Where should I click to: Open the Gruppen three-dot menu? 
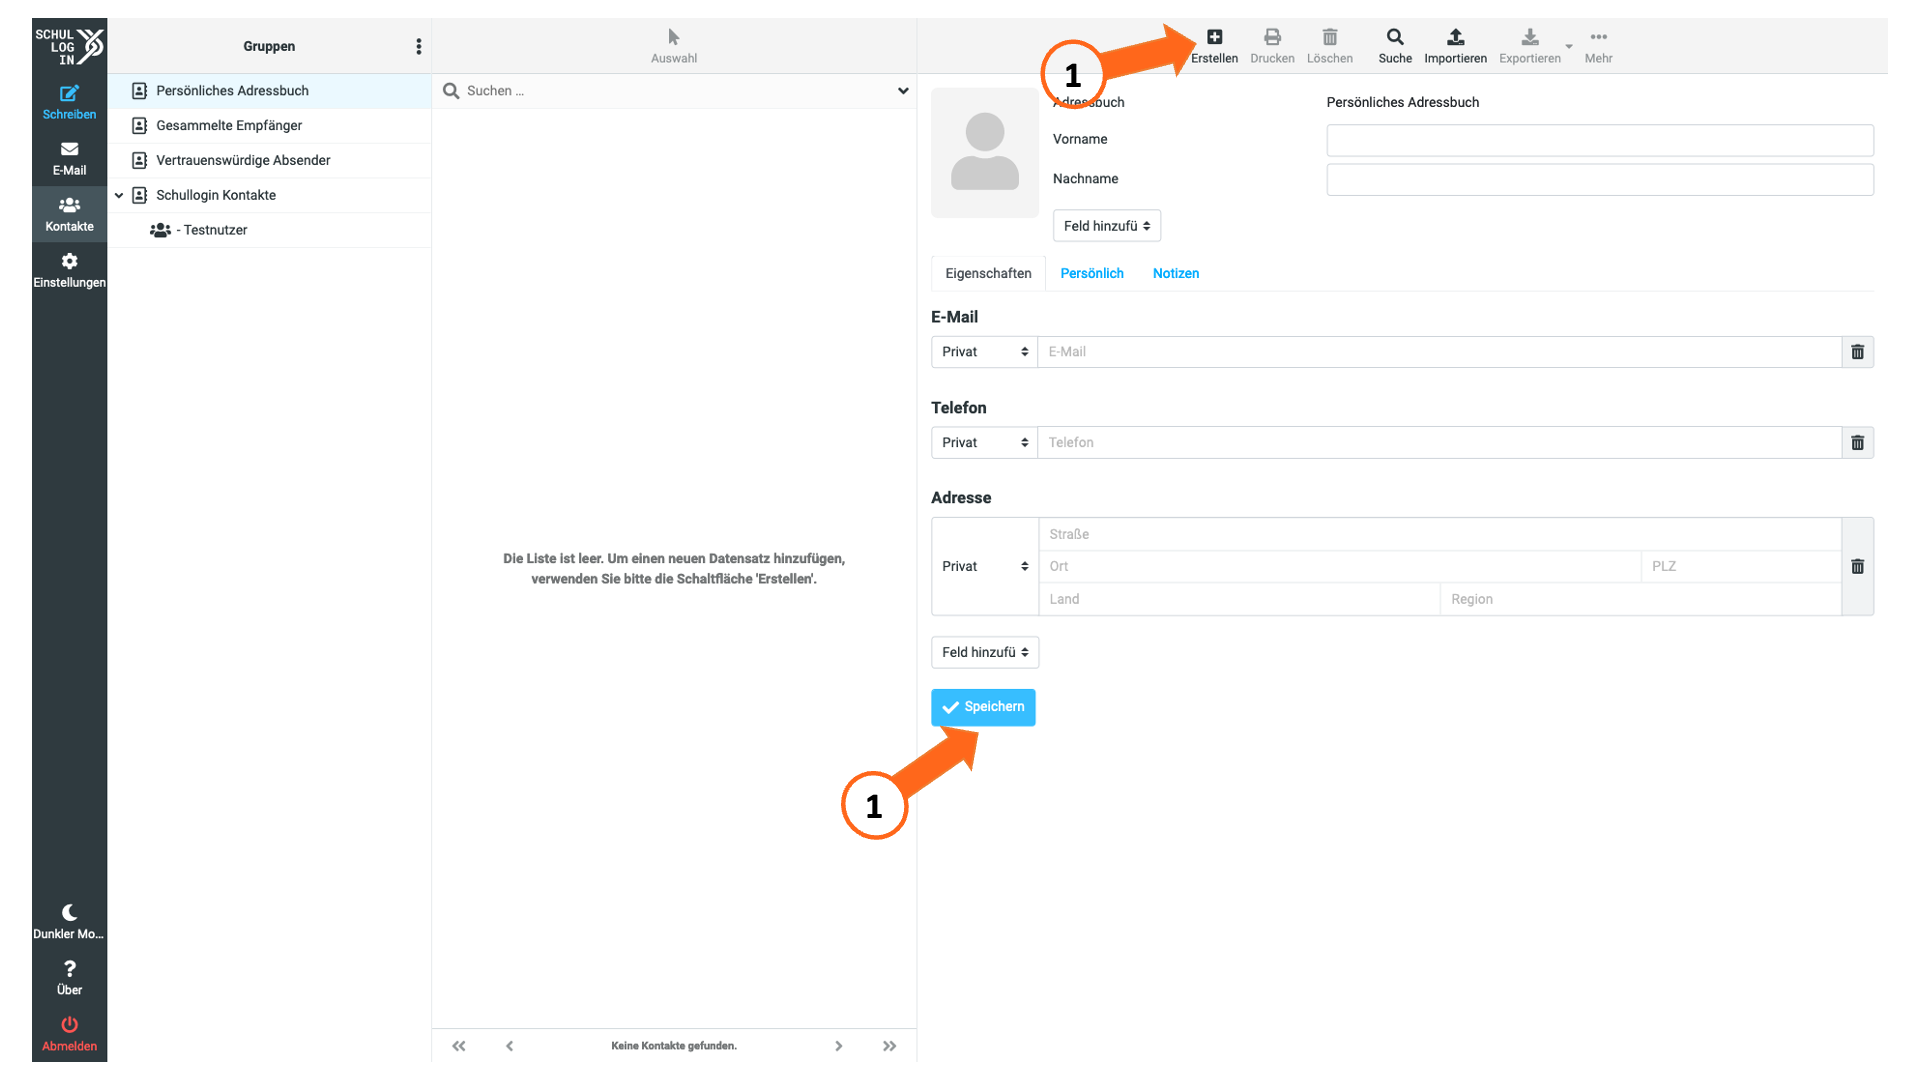coord(419,46)
